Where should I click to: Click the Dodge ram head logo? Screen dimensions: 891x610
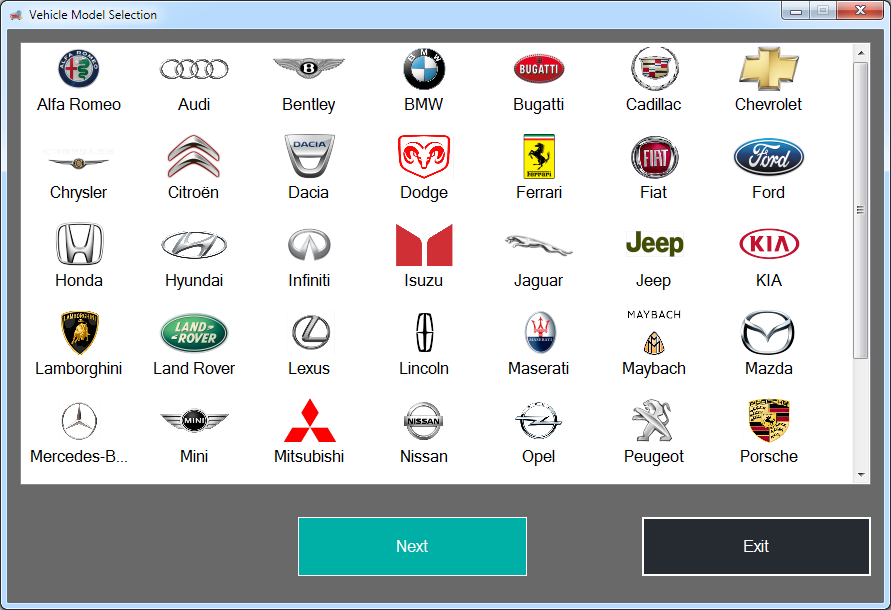pos(424,156)
